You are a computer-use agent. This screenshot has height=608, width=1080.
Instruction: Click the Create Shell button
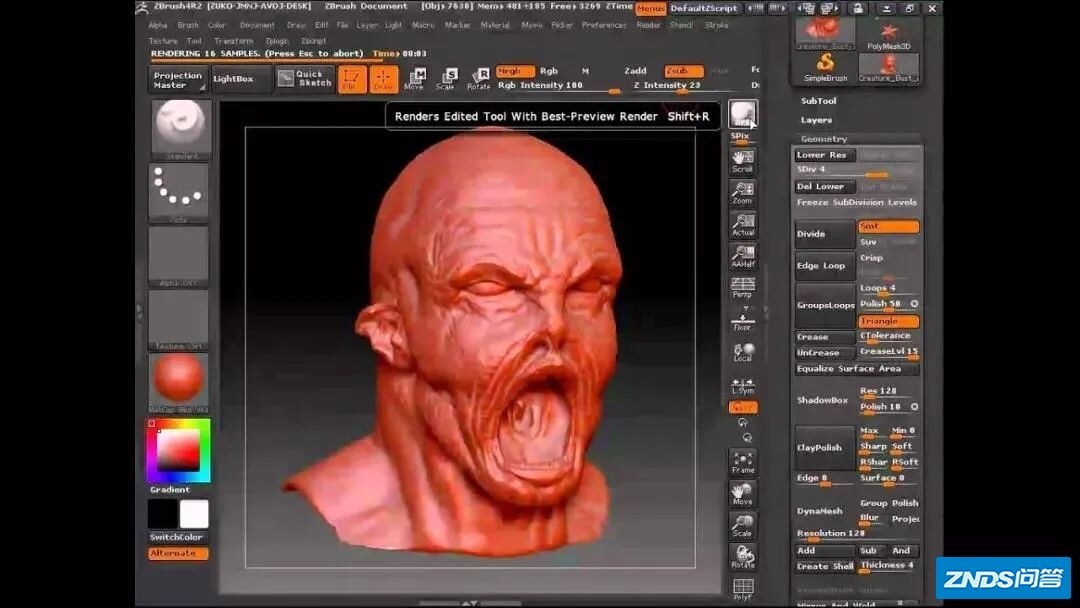(824, 567)
